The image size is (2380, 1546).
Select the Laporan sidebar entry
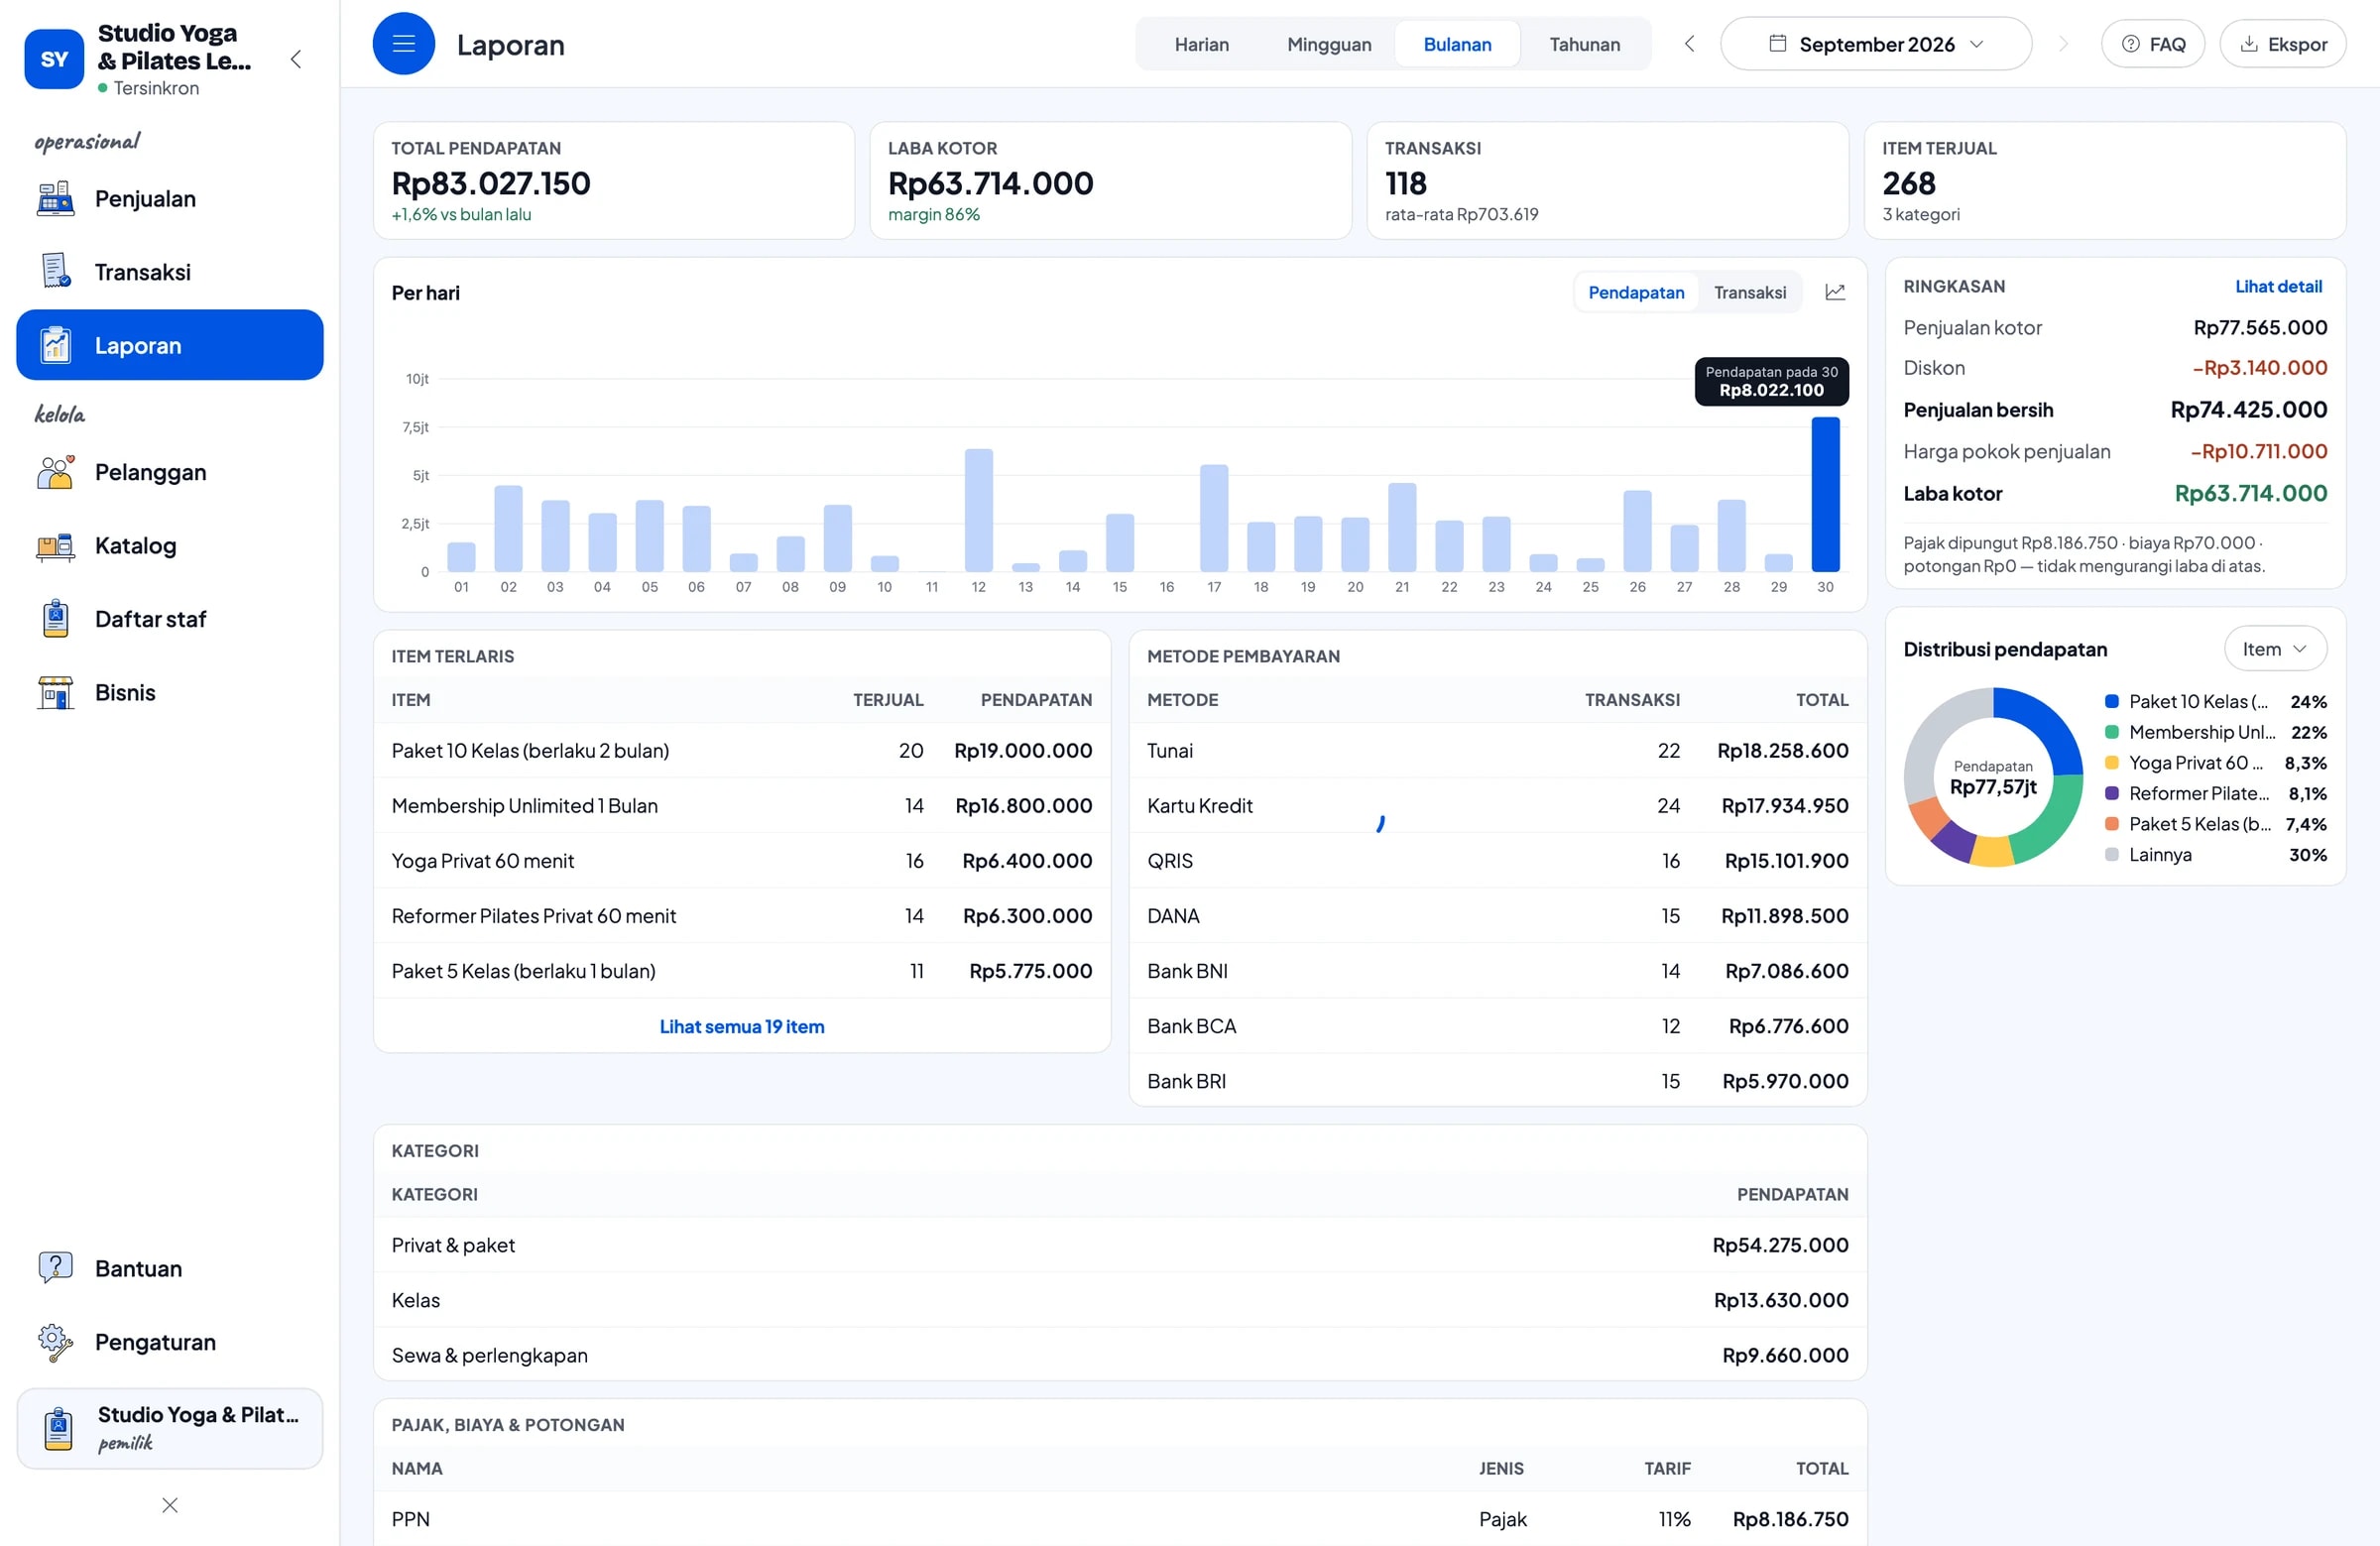(170, 345)
